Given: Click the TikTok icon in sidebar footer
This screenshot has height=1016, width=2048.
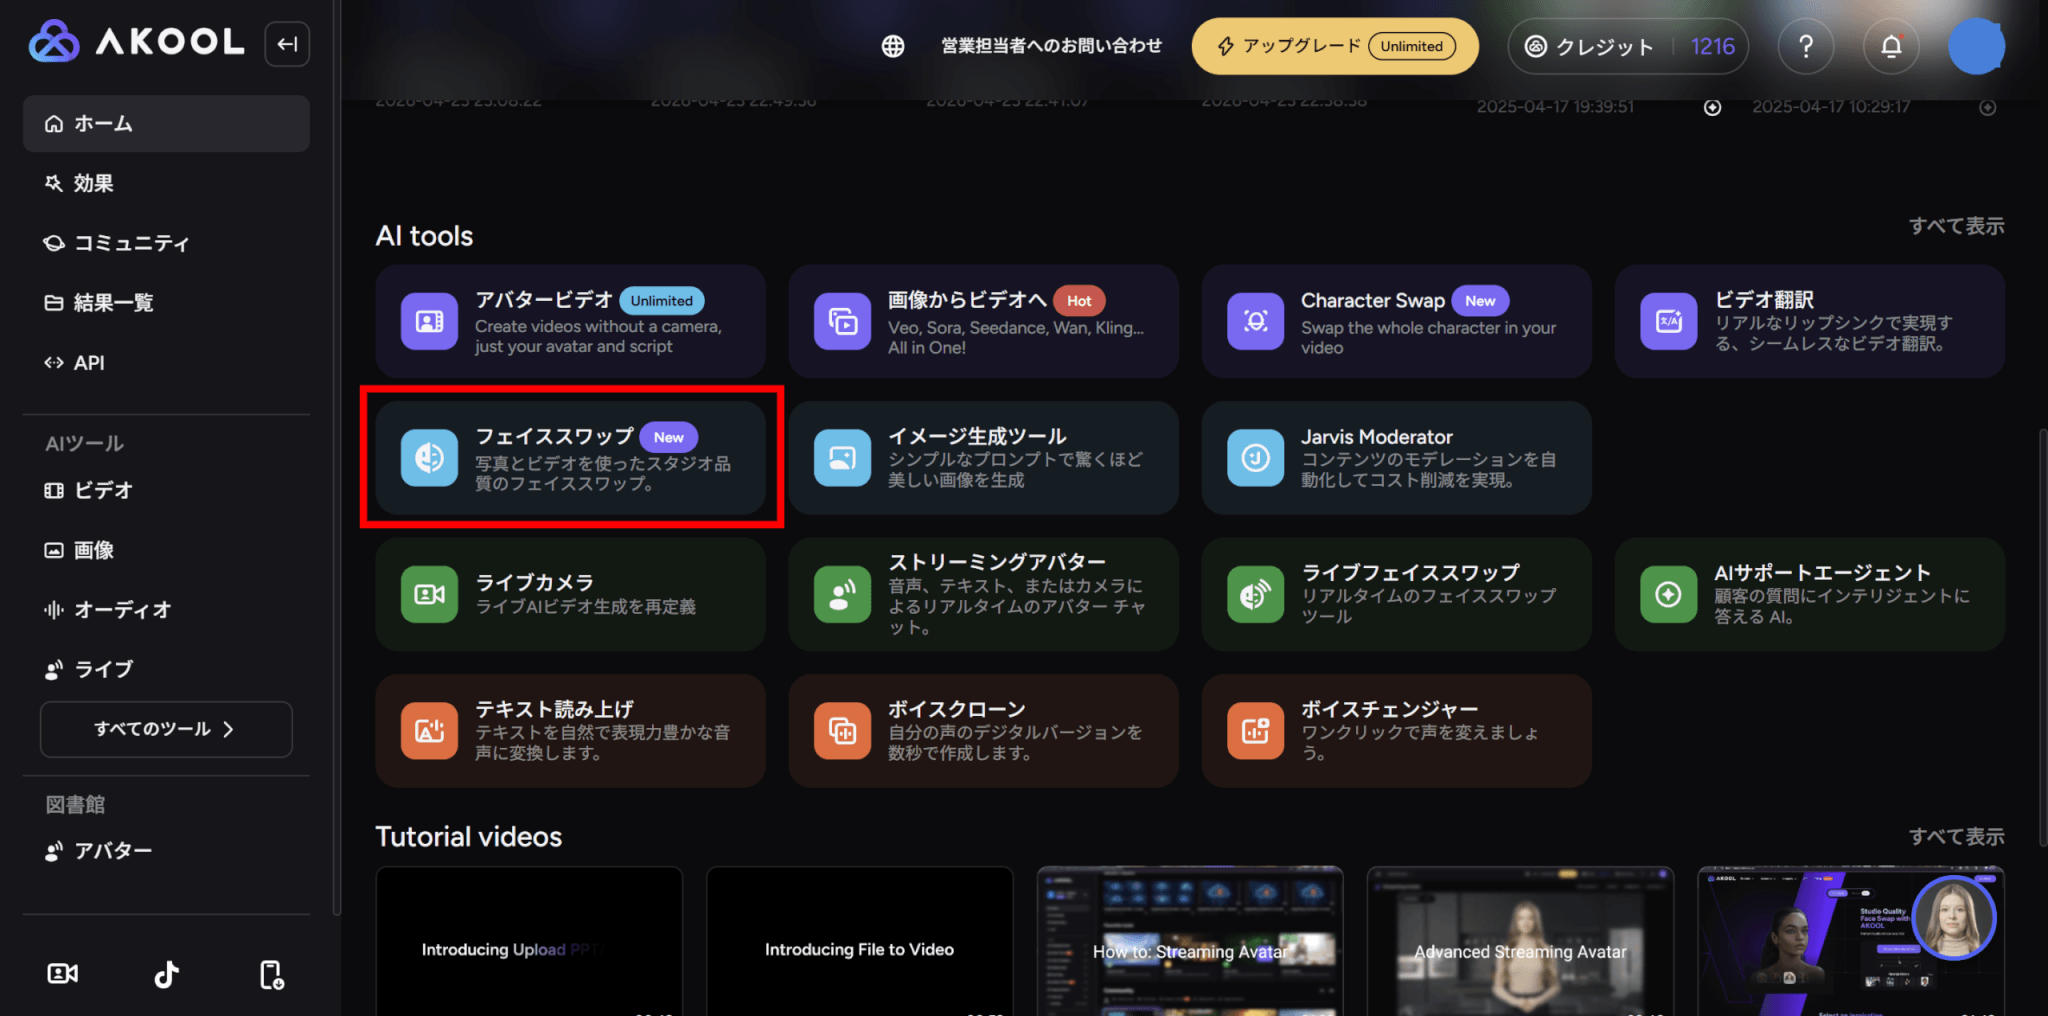Looking at the screenshot, I should tap(167, 974).
